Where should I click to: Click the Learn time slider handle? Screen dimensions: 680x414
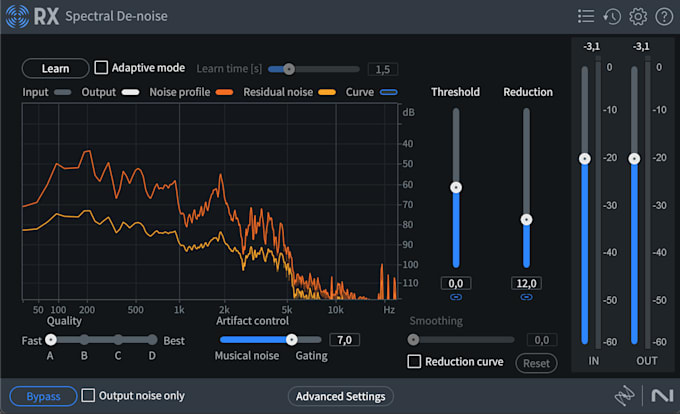coord(289,69)
